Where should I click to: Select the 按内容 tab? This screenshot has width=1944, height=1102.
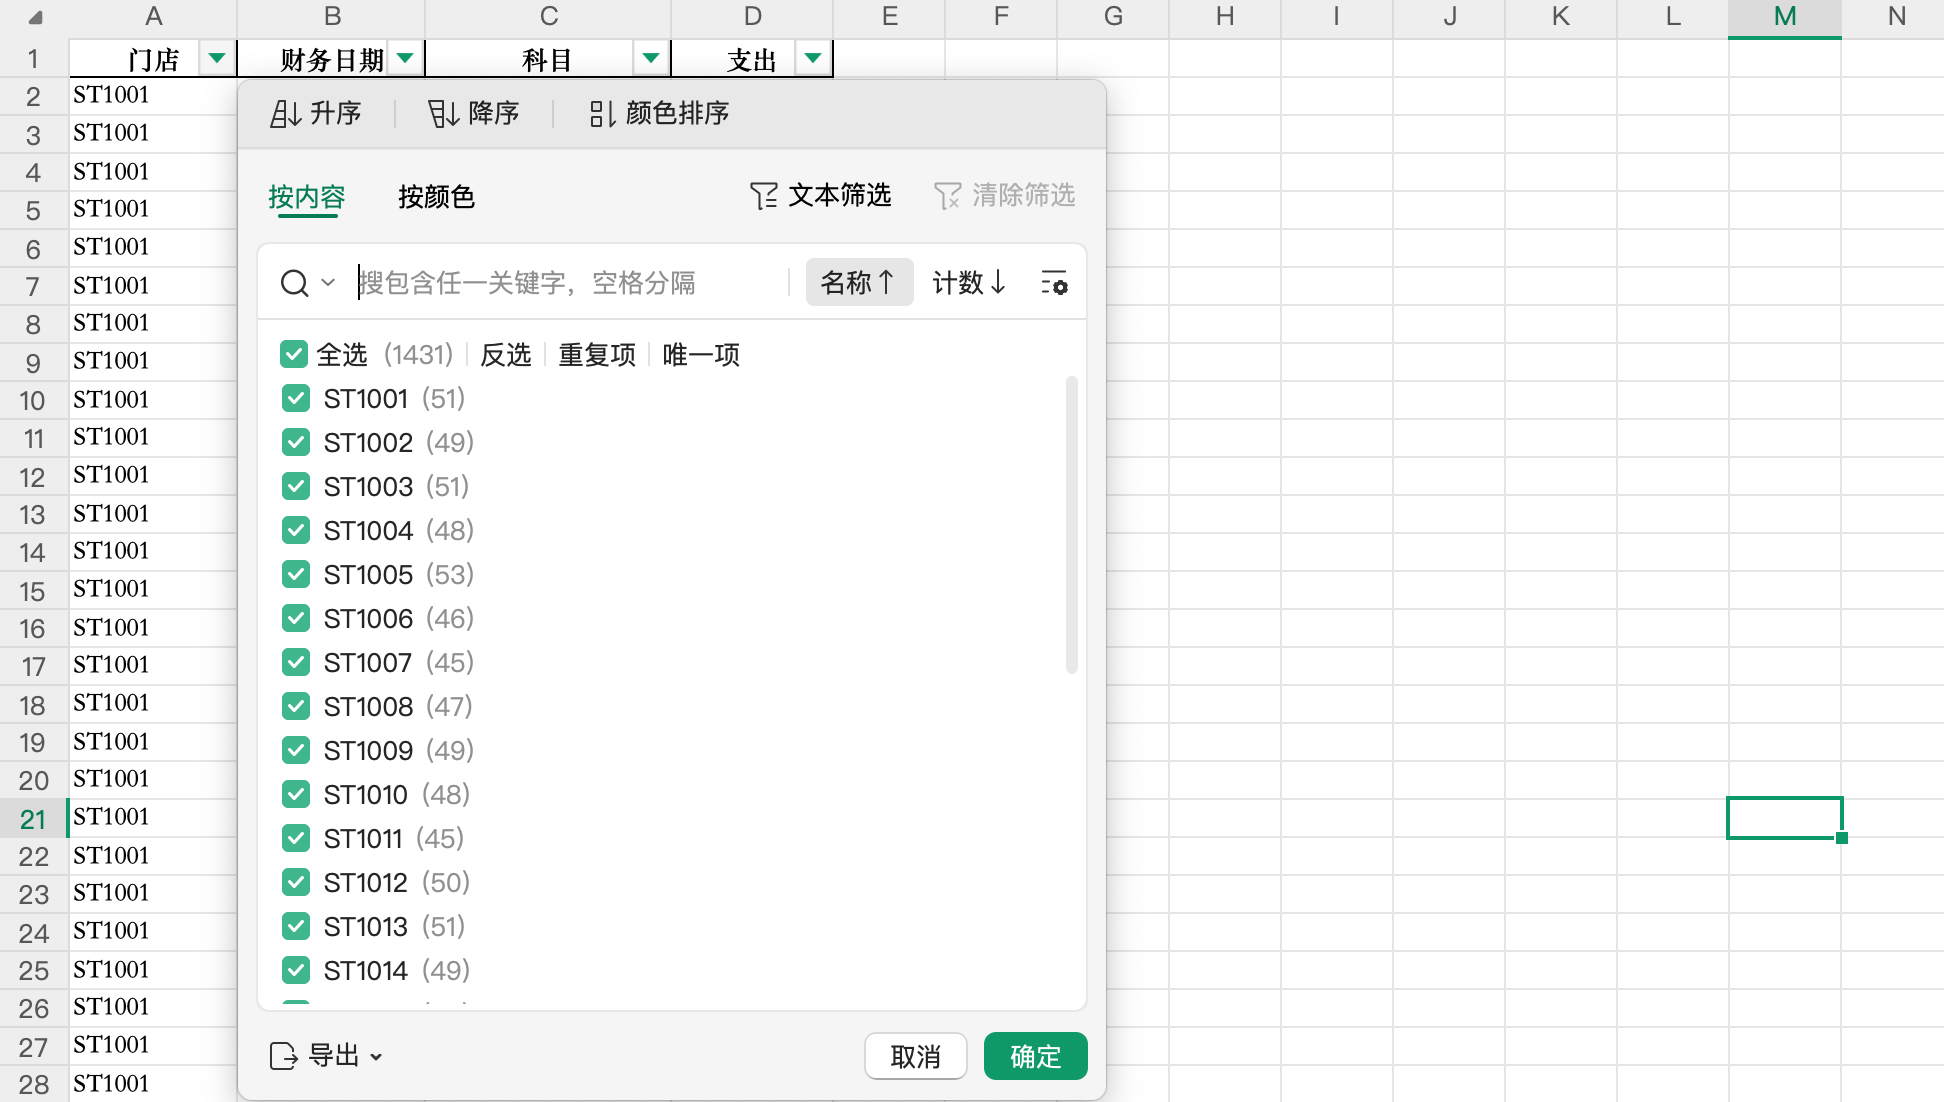click(x=306, y=196)
